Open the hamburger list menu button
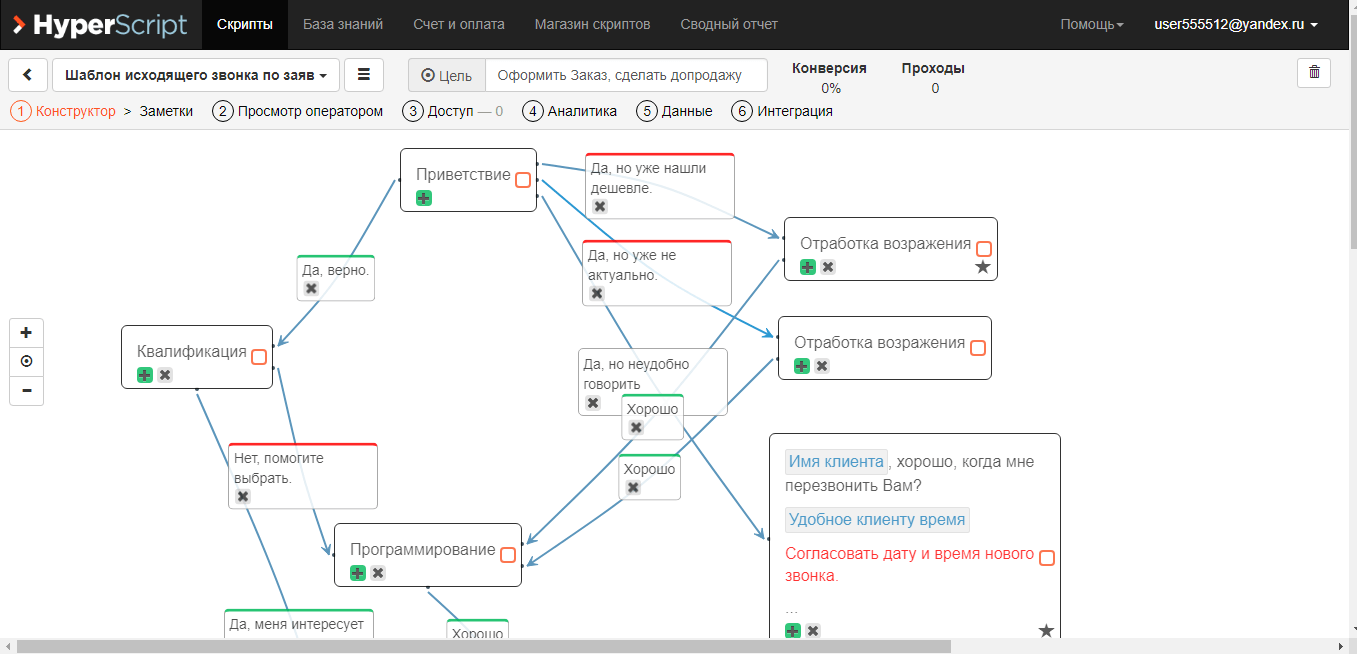 [x=364, y=75]
